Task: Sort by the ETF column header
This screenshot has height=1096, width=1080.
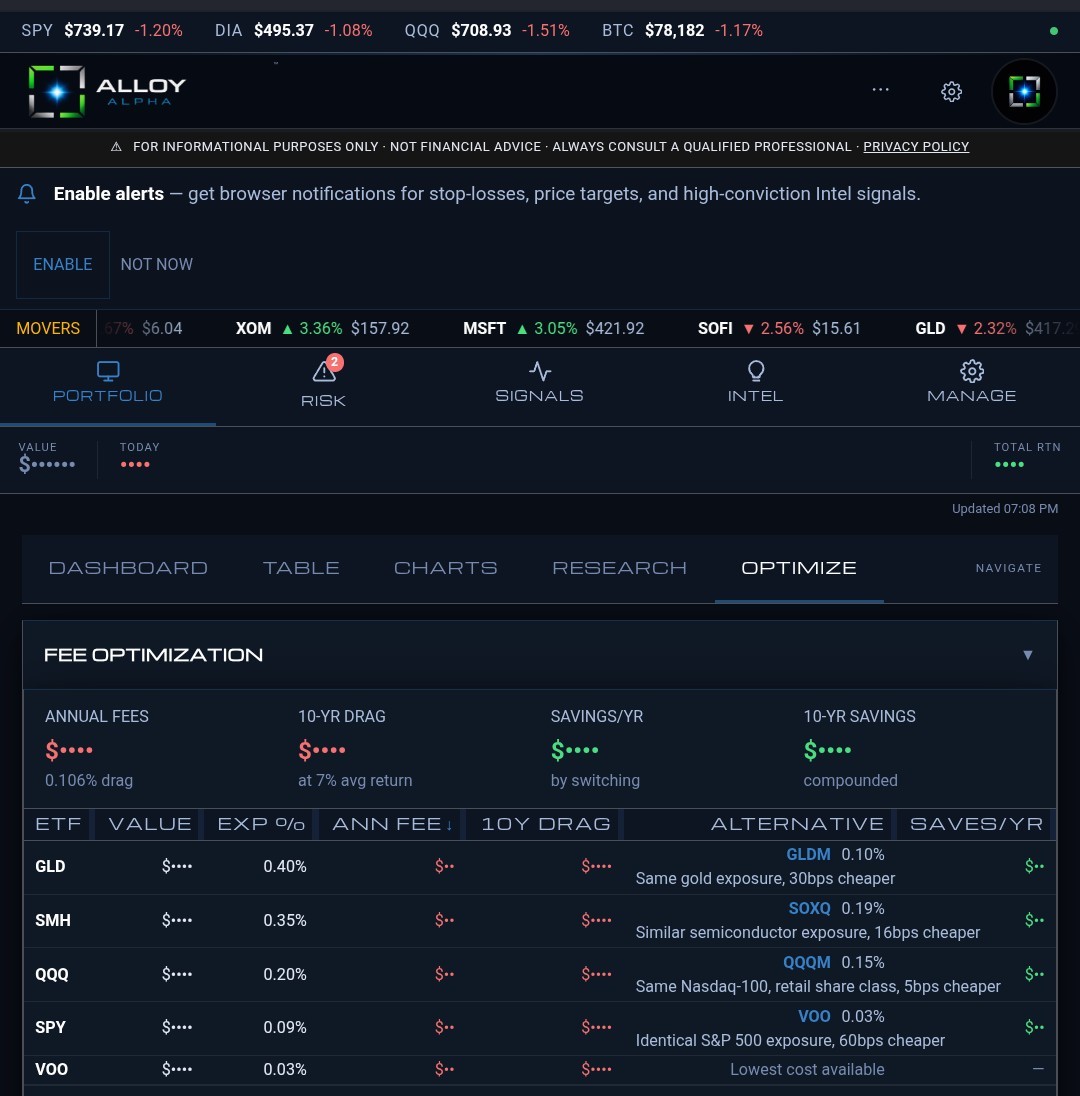Action: [58, 824]
